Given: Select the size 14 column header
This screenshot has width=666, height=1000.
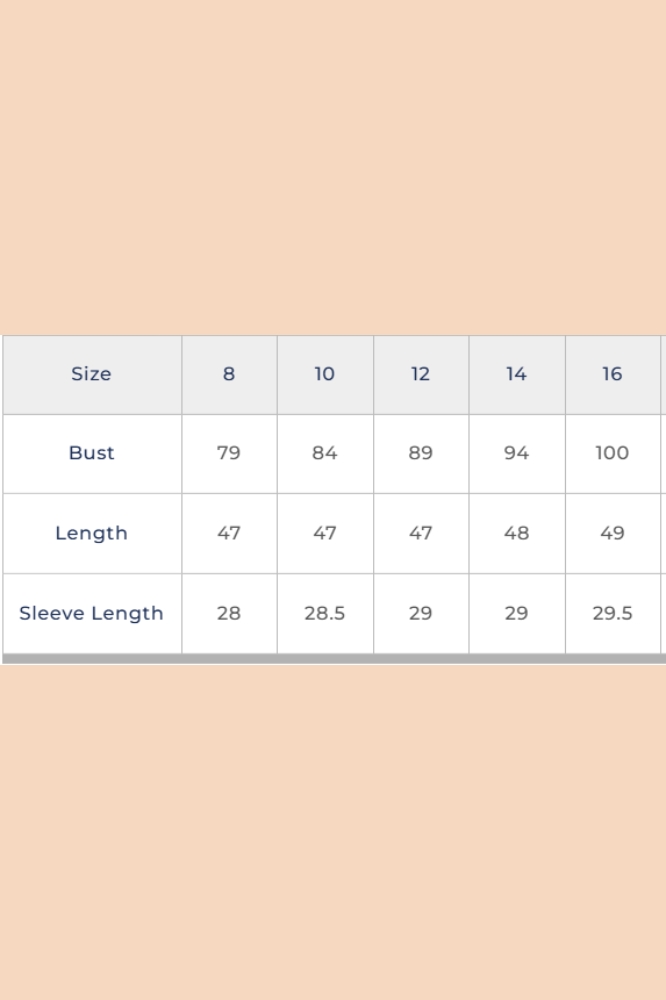Looking at the screenshot, I should (x=516, y=374).
